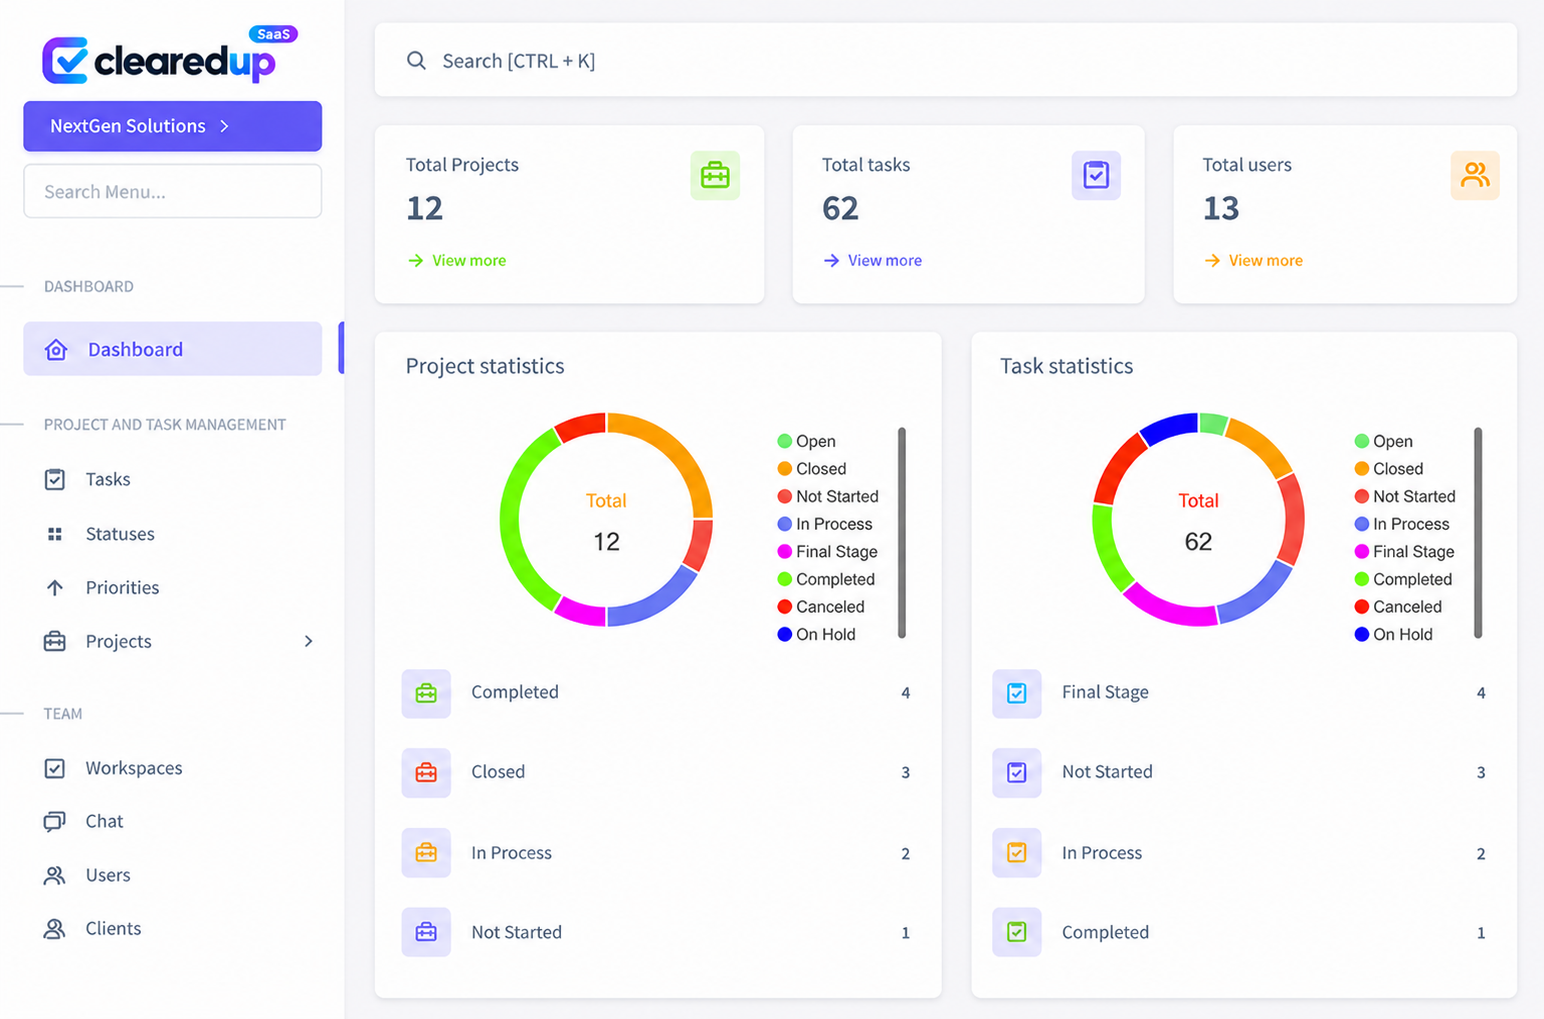Click the Total users people icon
The width and height of the screenshot is (1544, 1019).
[1475, 175]
